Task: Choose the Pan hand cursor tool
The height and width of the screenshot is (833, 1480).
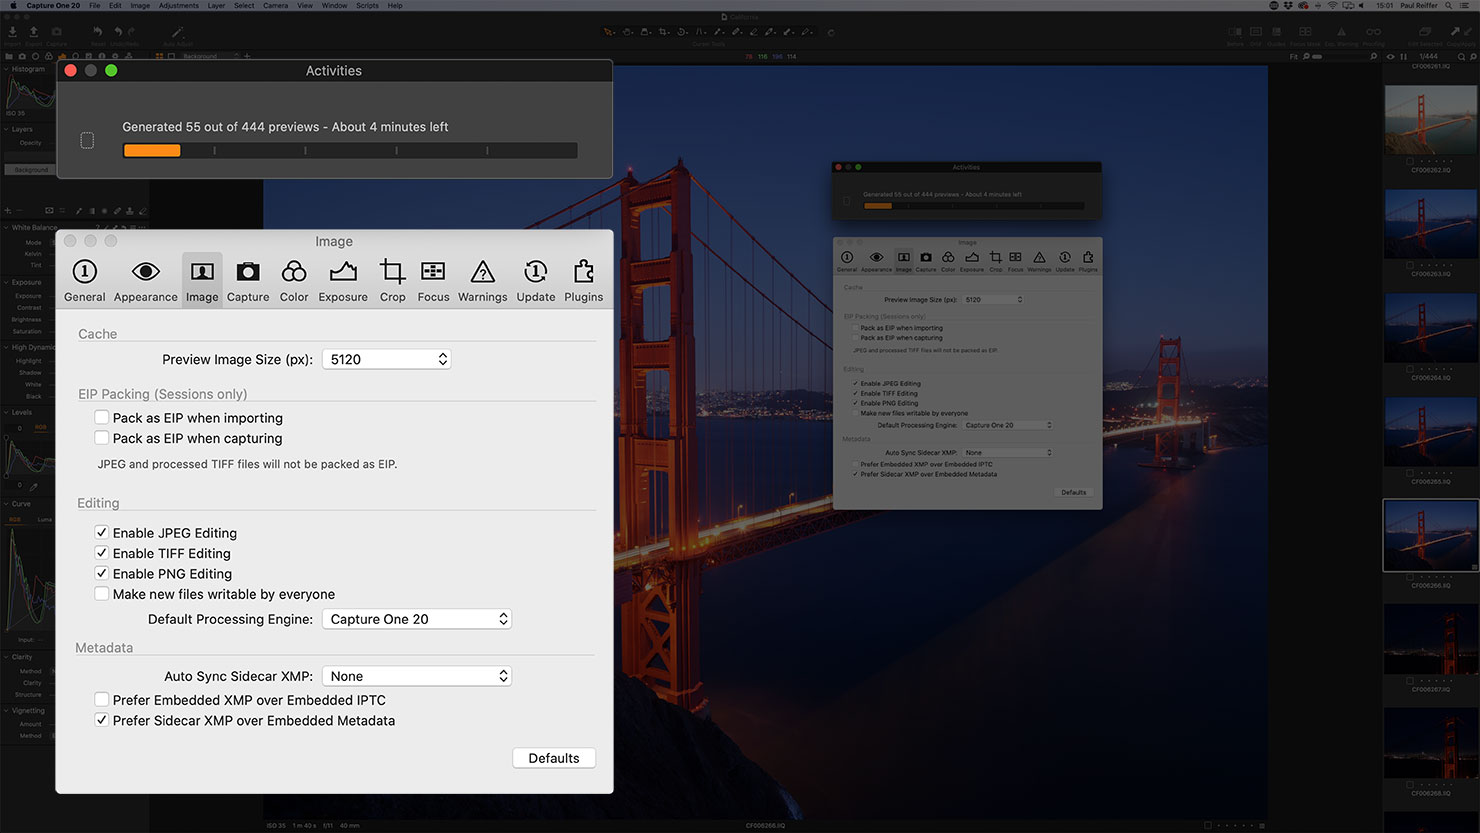Action: point(627,32)
